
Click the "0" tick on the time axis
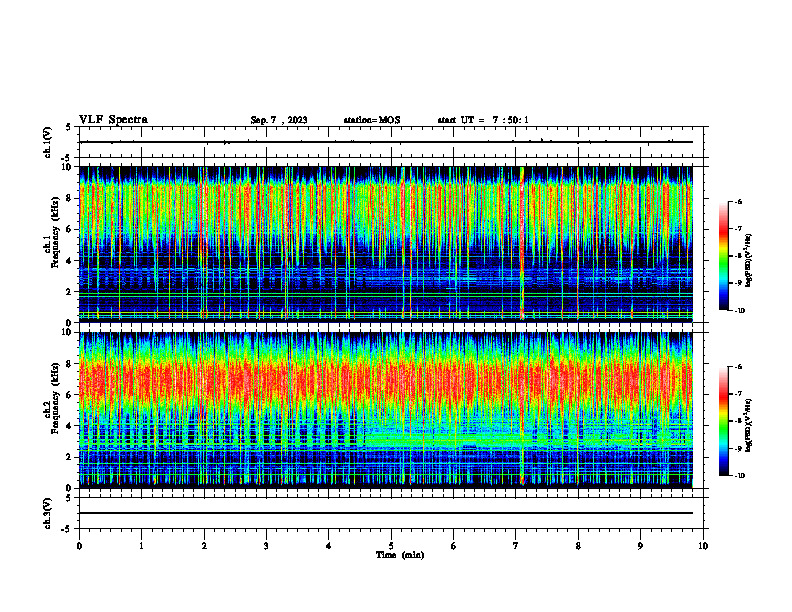79,546
